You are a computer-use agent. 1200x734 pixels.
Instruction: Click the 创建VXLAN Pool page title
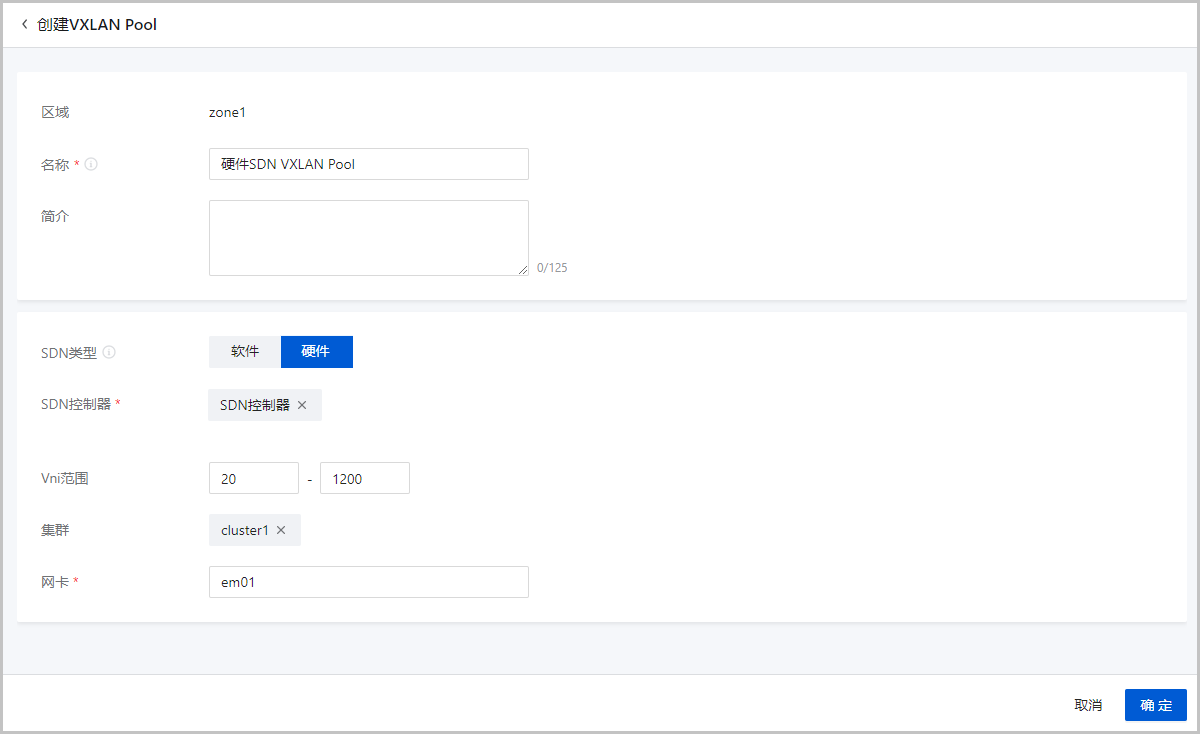(x=97, y=24)
